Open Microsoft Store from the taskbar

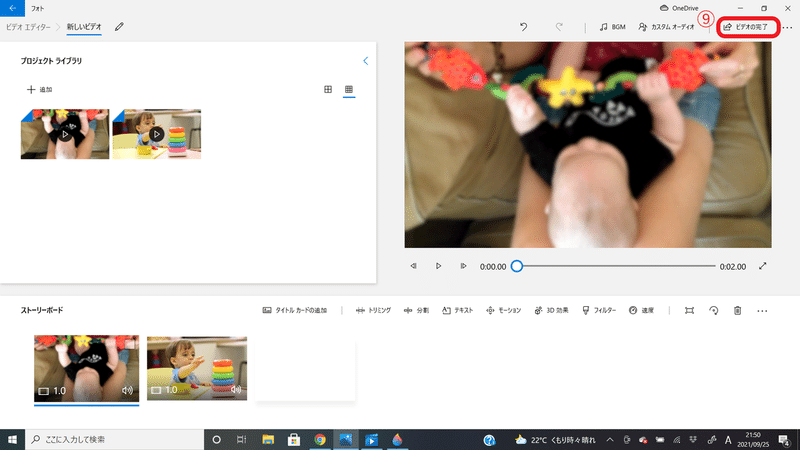point(294,439)
